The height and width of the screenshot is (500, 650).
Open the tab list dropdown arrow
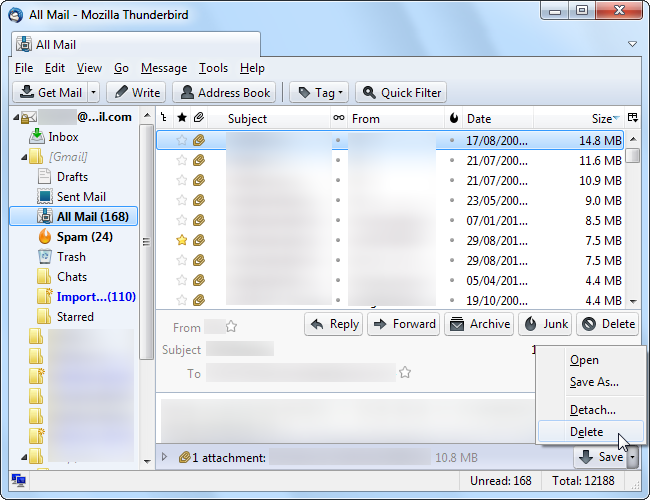[x=632, y=44]
